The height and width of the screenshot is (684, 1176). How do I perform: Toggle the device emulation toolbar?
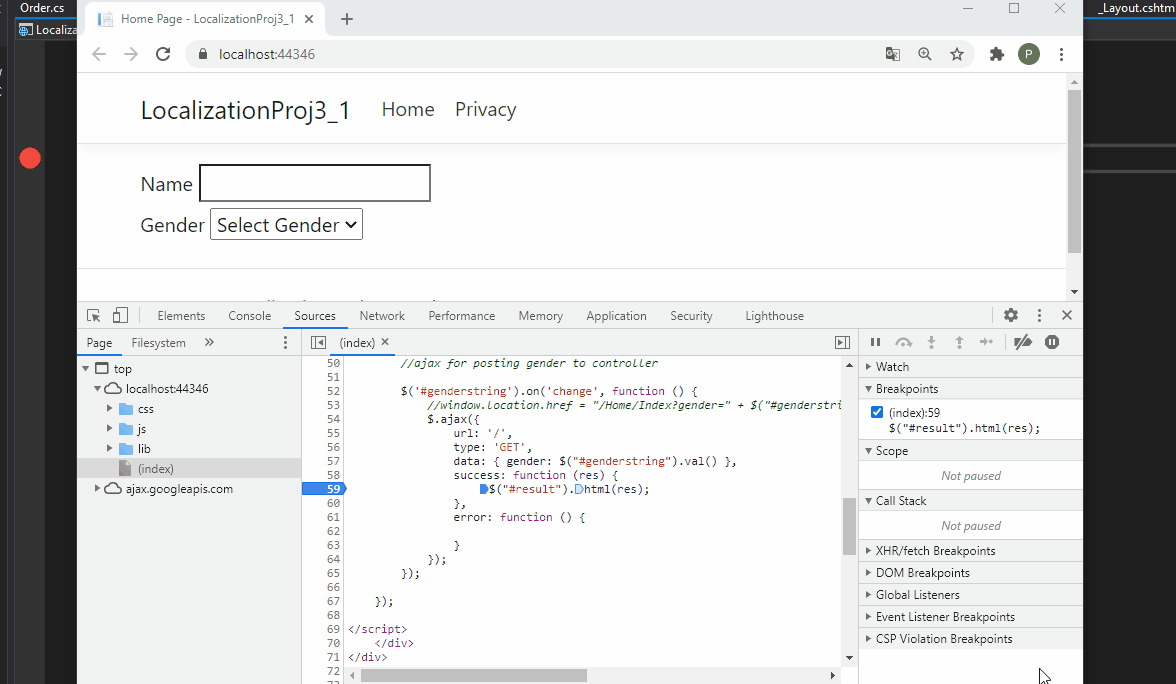[x=120, y=314]
